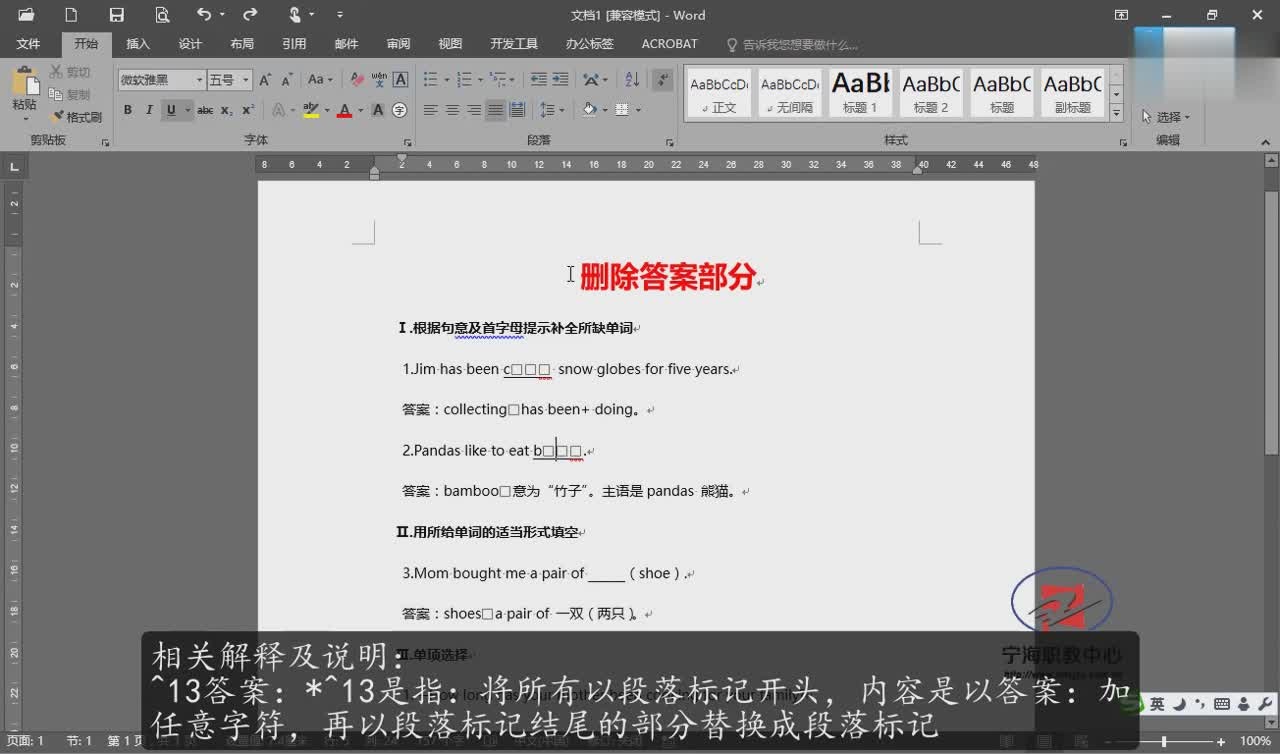Screen dimensions: 1280x754
Task: Increase paragraph indent
Action: (x=561, y=80)
